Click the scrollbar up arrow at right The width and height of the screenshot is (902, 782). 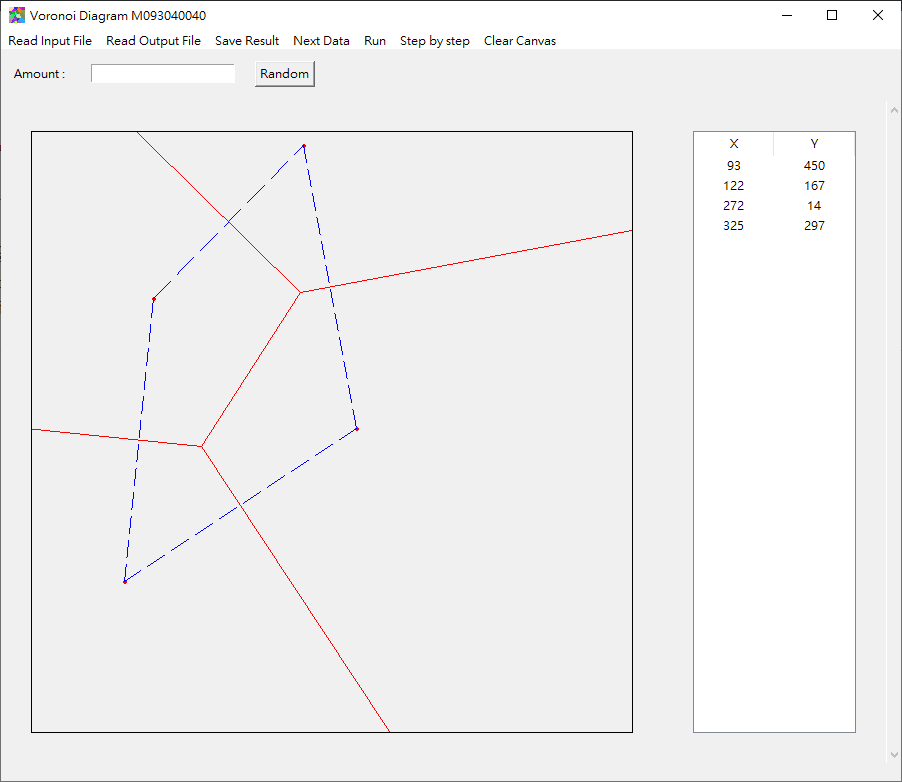[x=894, y=110]
